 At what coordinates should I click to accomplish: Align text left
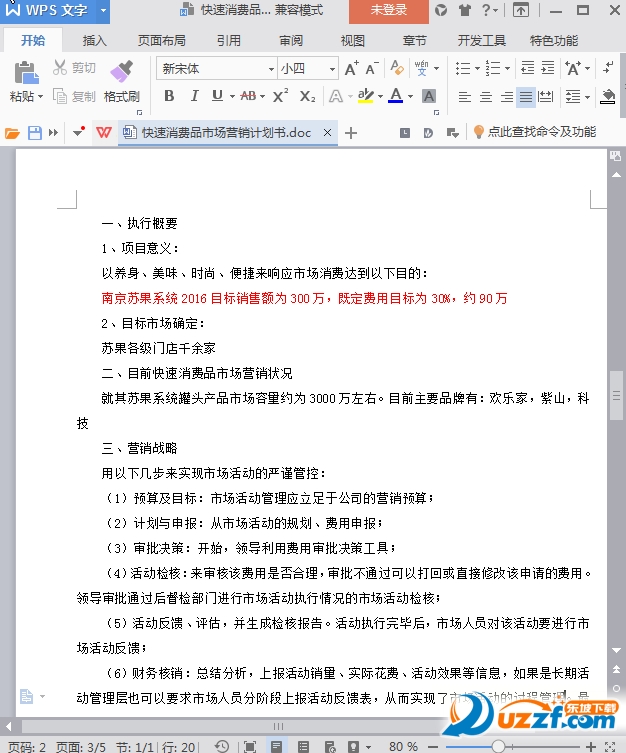[x=464, y=97]
